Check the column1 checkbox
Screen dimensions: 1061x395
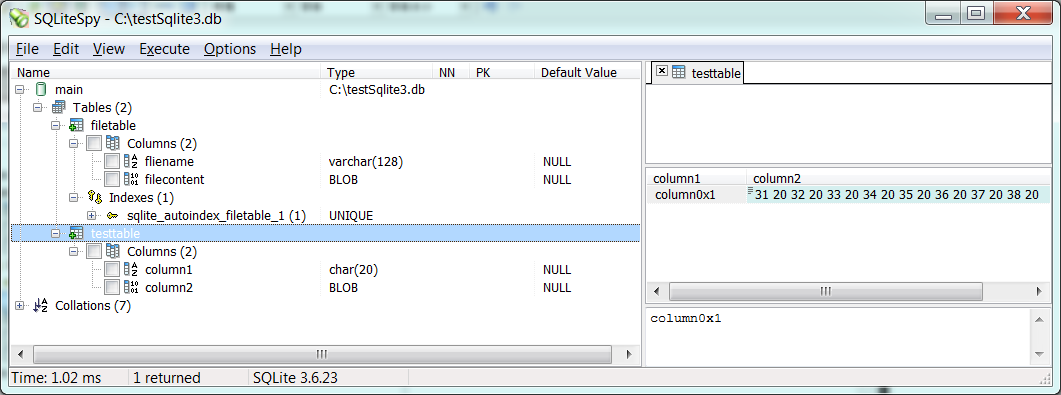coord(113,269)
